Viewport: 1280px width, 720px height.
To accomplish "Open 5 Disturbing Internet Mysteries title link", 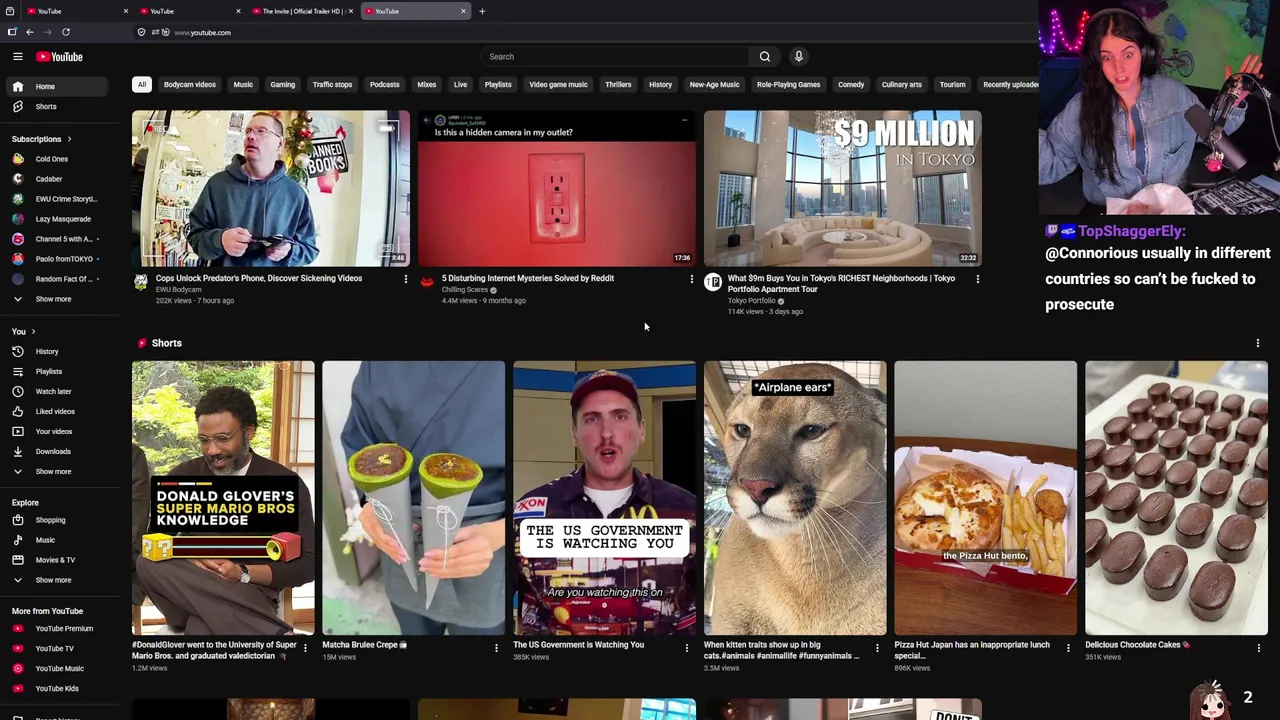I will point(528,278).
